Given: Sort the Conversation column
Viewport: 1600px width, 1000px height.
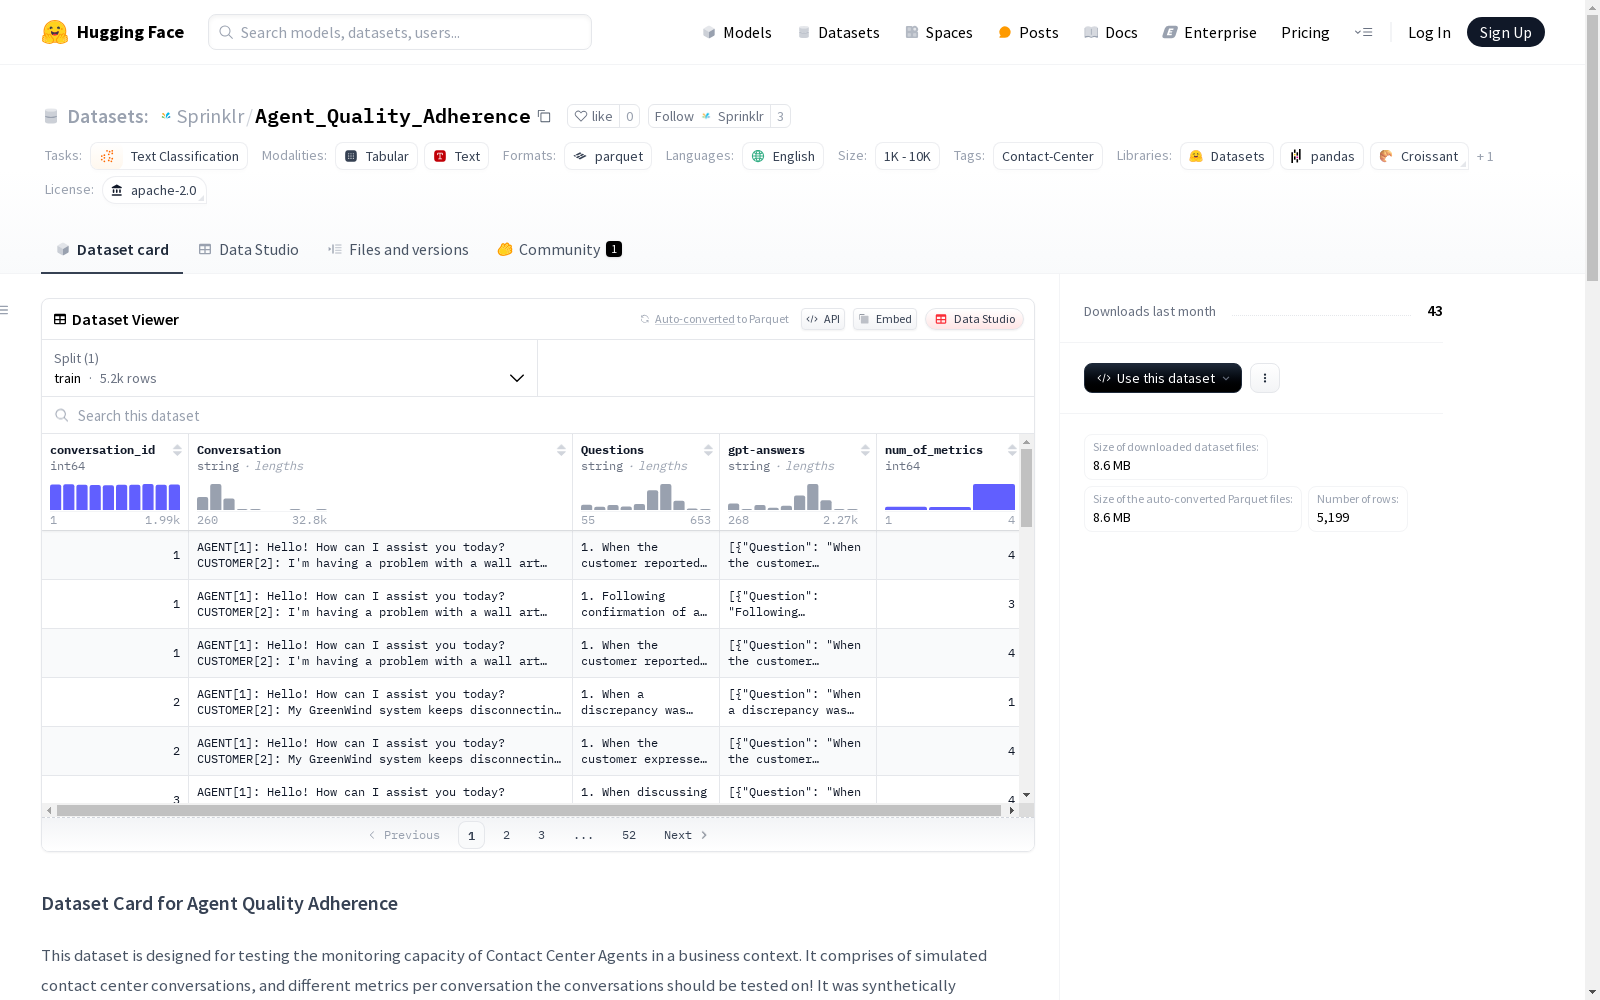Looking at the screenshot, I should tap(561, 450).
